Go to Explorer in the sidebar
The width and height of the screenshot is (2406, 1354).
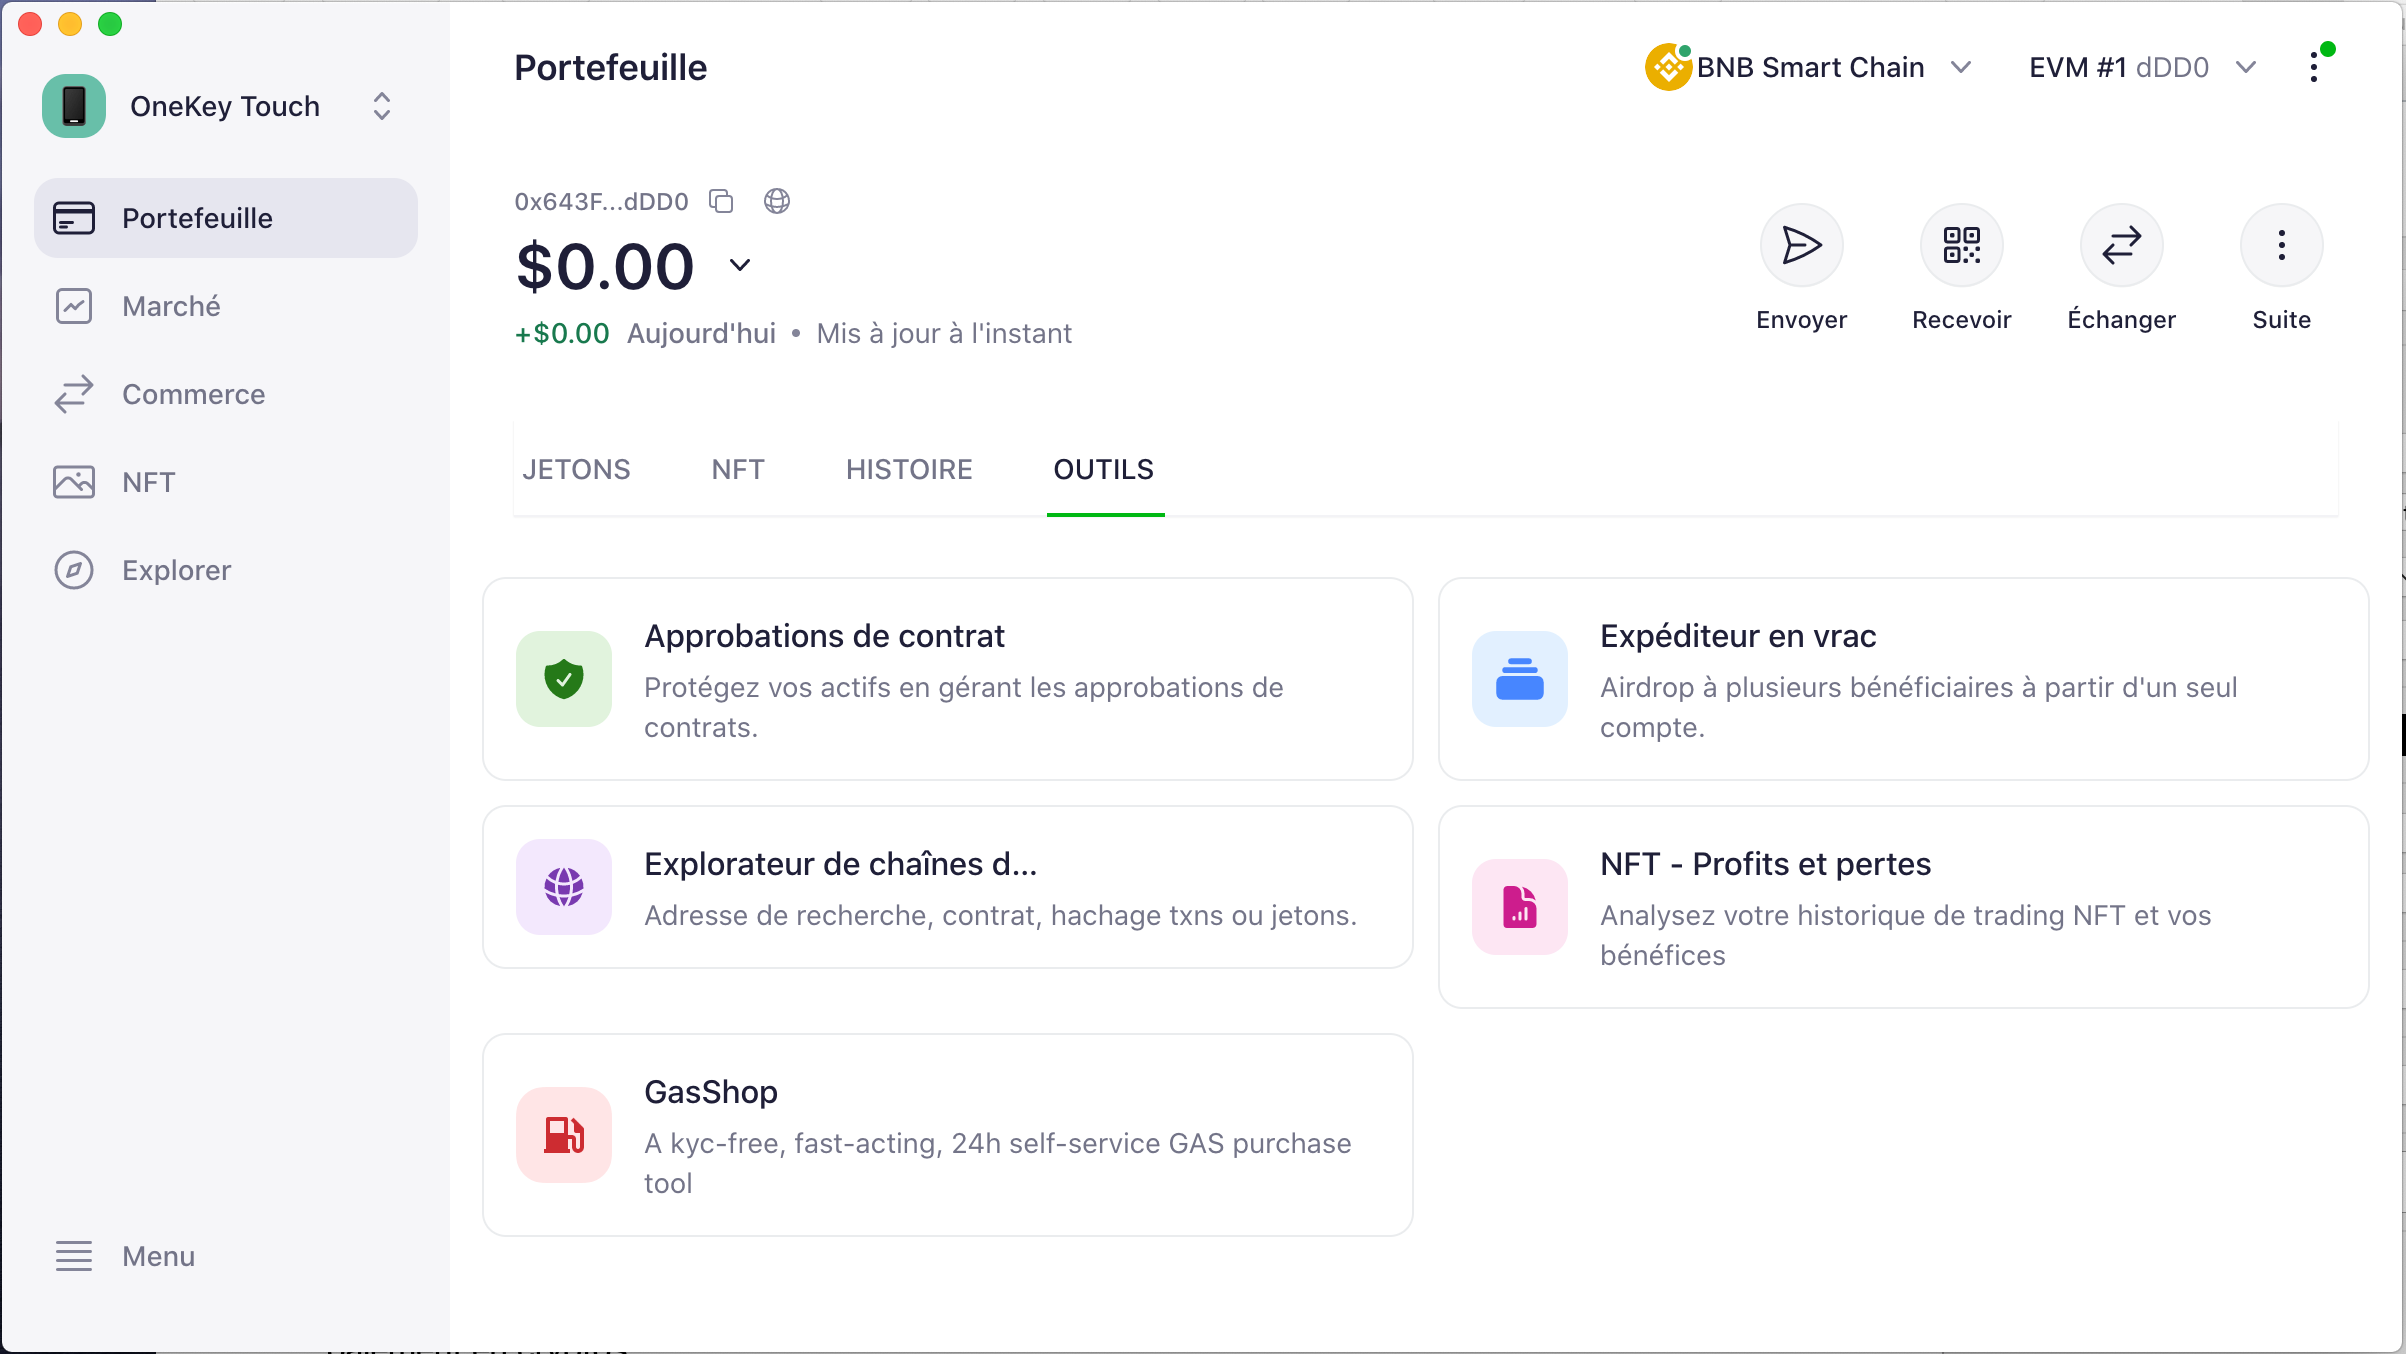pos(176,570)
